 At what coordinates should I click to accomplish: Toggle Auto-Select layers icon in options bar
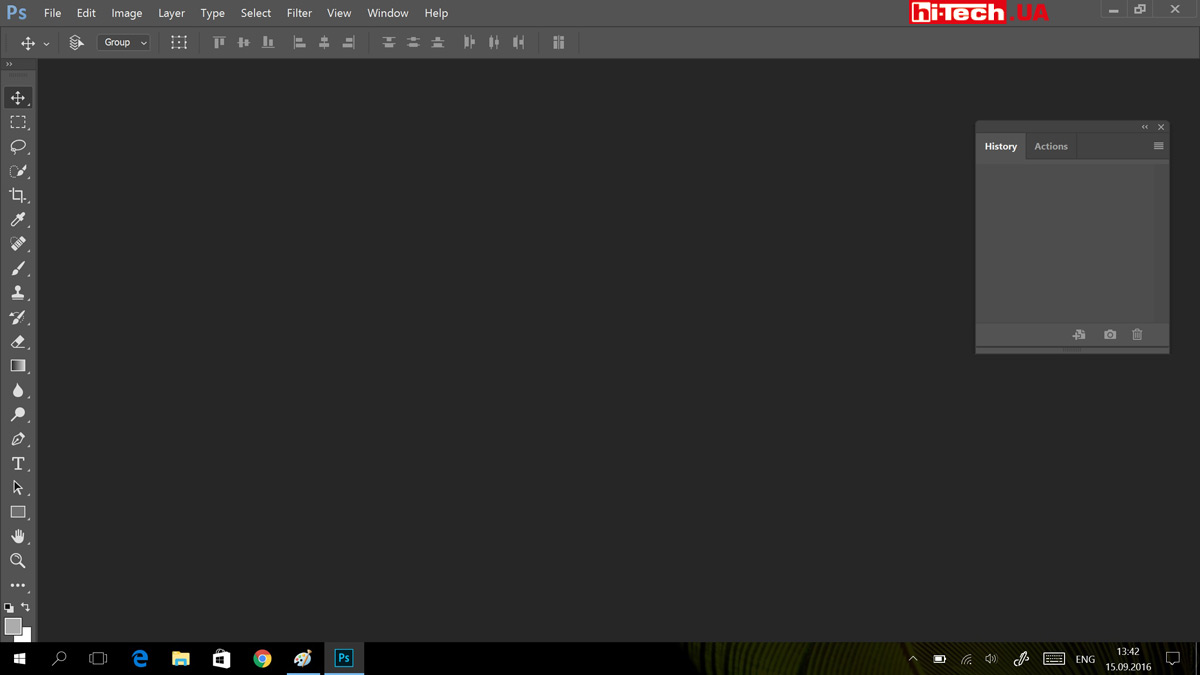(x=76, y=43)
